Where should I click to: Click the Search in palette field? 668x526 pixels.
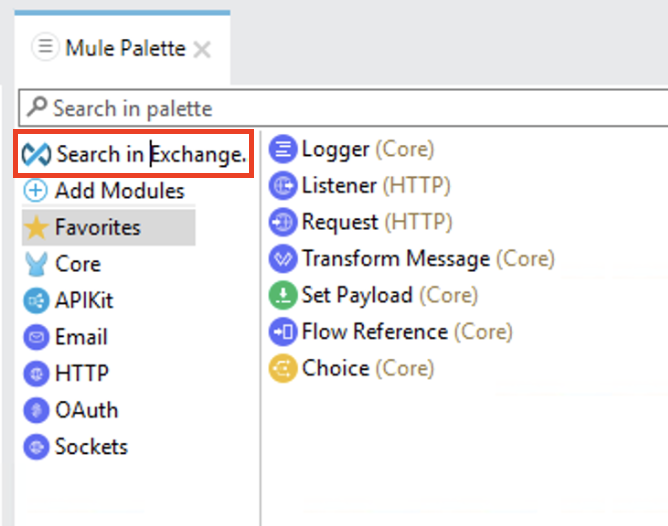pos(343,108)
